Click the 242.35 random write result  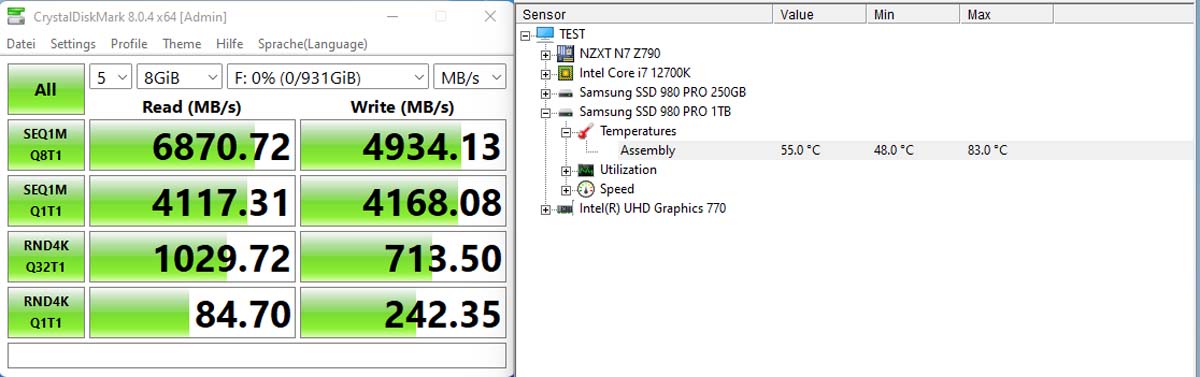(x=403, y=313)
